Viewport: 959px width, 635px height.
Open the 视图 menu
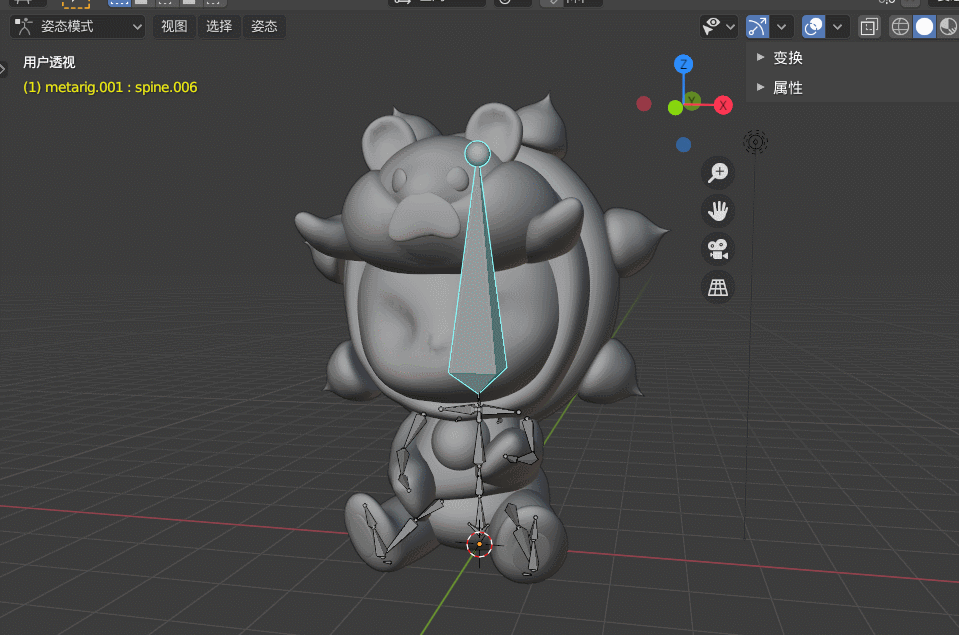[x=174, y=26]
